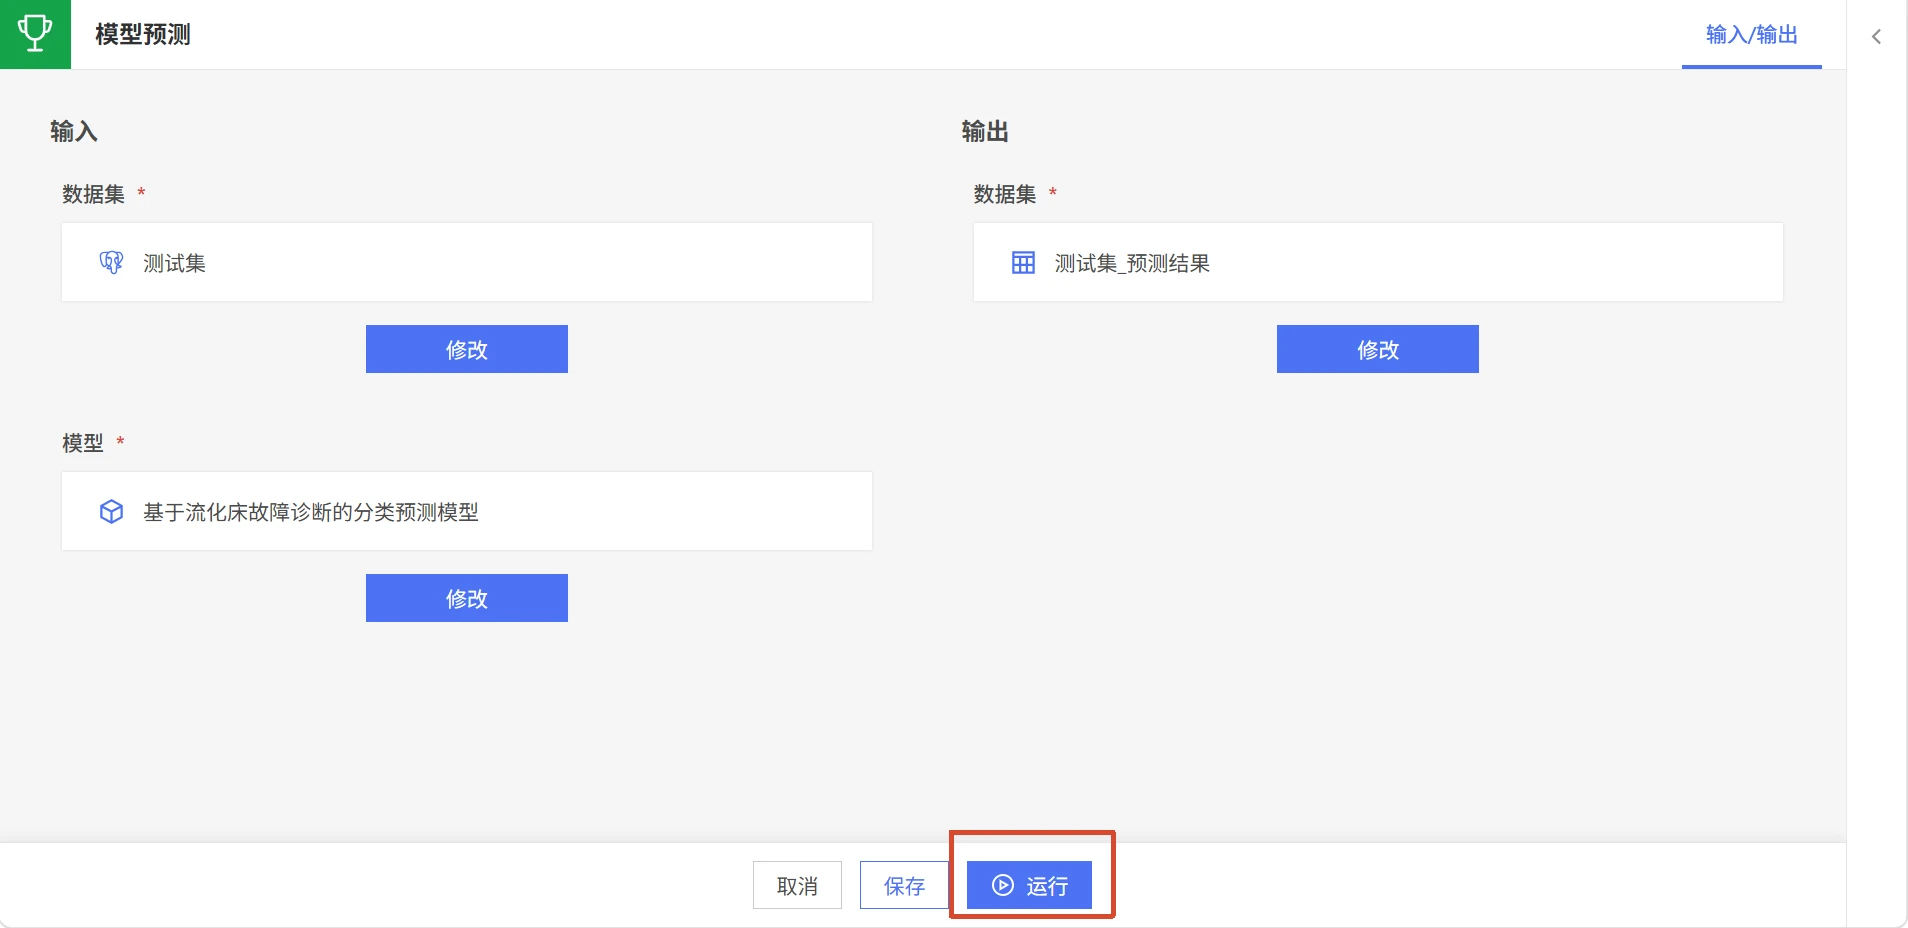
Task: Click the required 模型 field label
Action: 83,443
